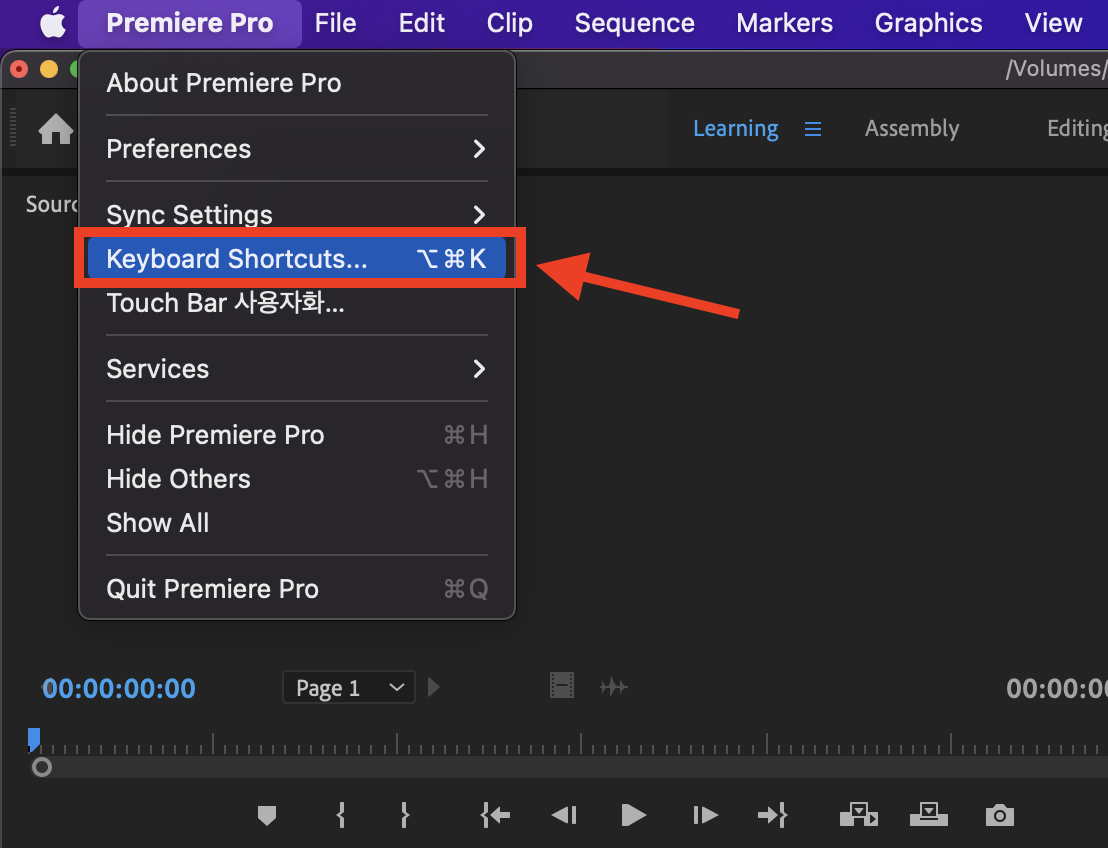This screenshot has width=1108, height=848.
Task: Click the duration timecode on right
Action: [x=1056, y=688]
